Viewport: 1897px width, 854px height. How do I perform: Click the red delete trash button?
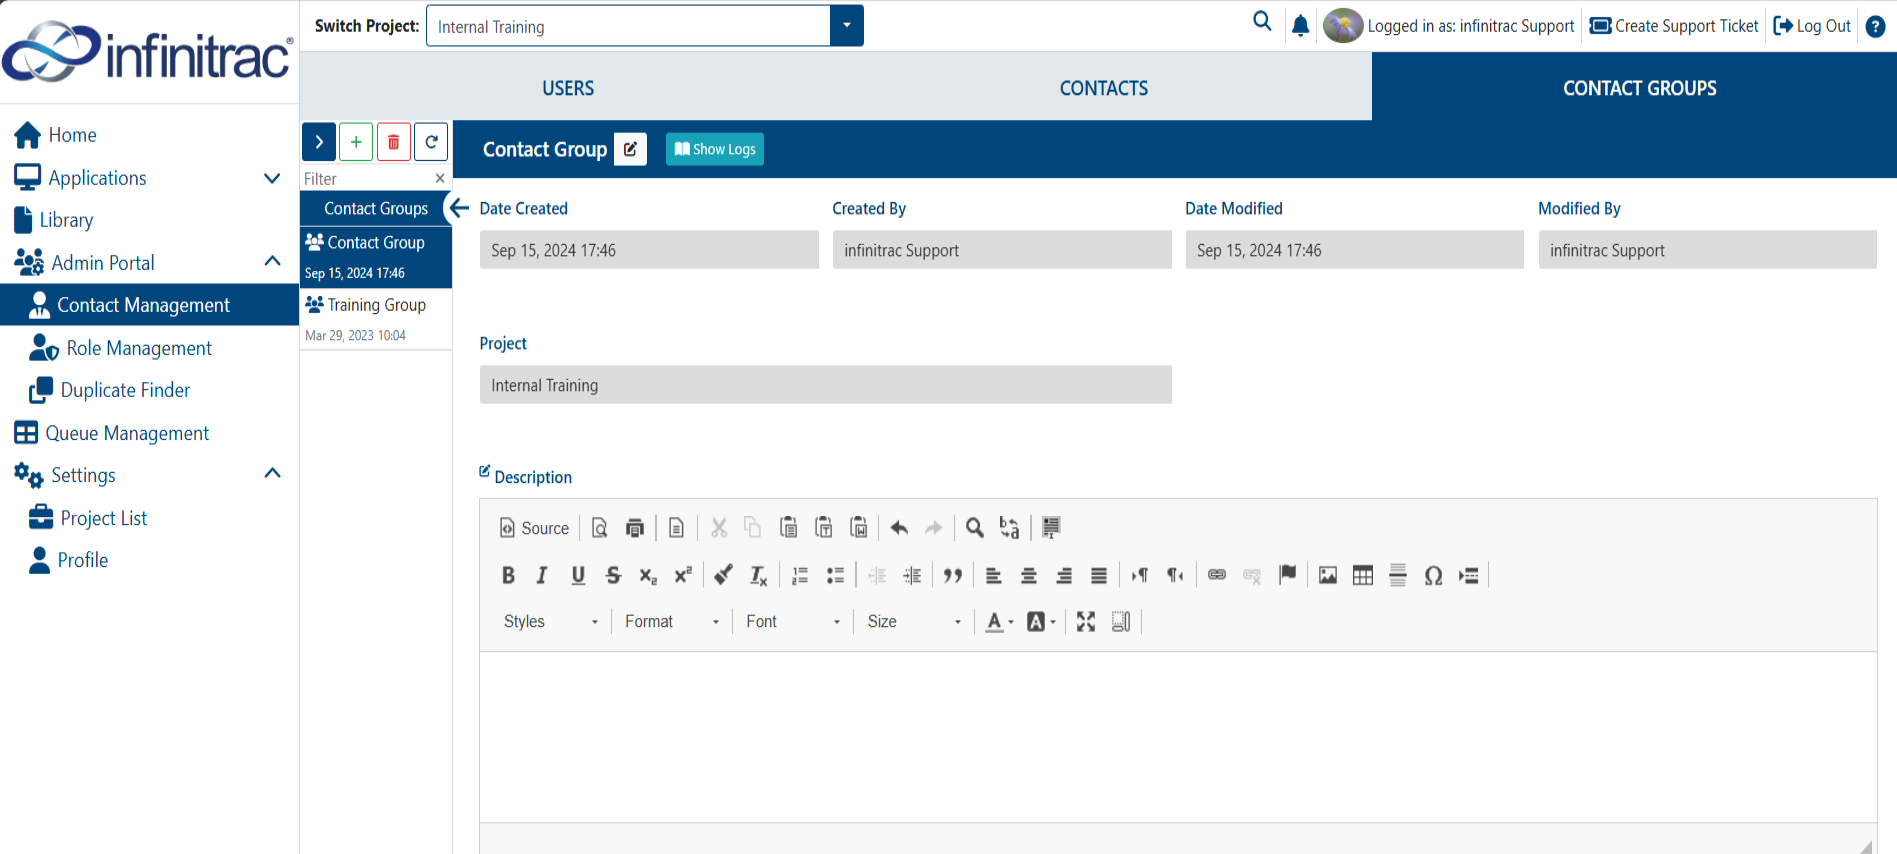click(x=394, y=142)
